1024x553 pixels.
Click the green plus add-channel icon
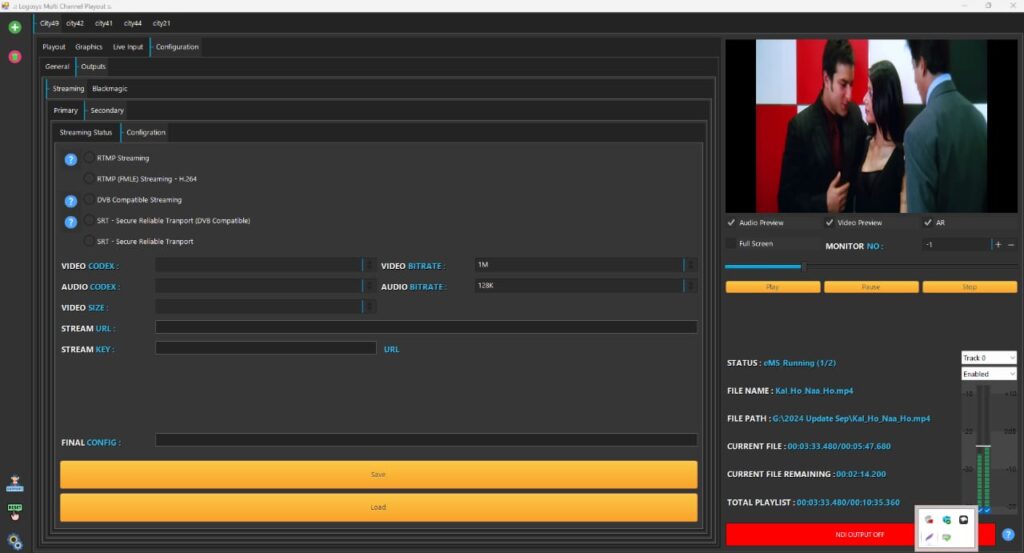(x=14, y=27)
